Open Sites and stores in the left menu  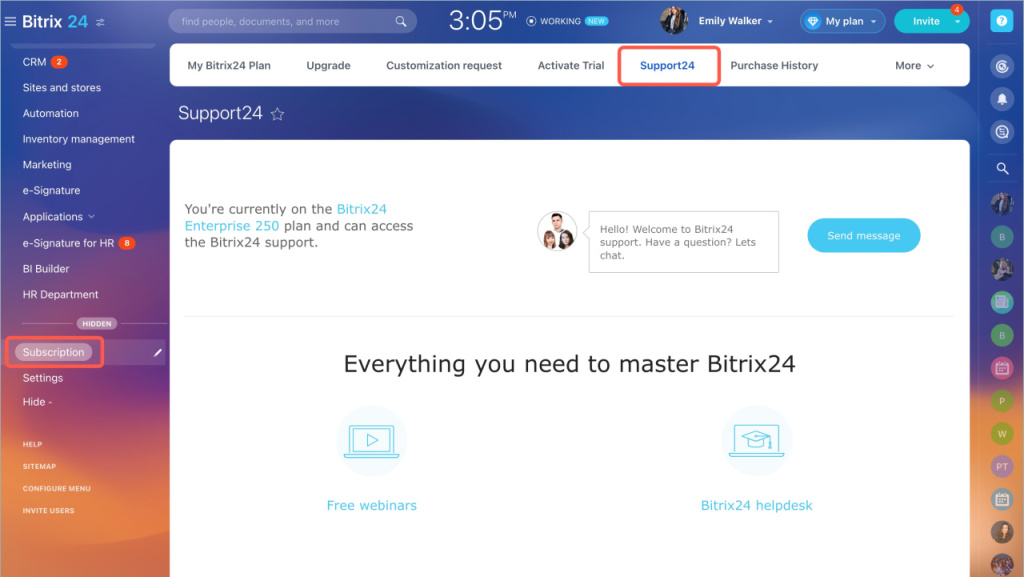[61, 87]
